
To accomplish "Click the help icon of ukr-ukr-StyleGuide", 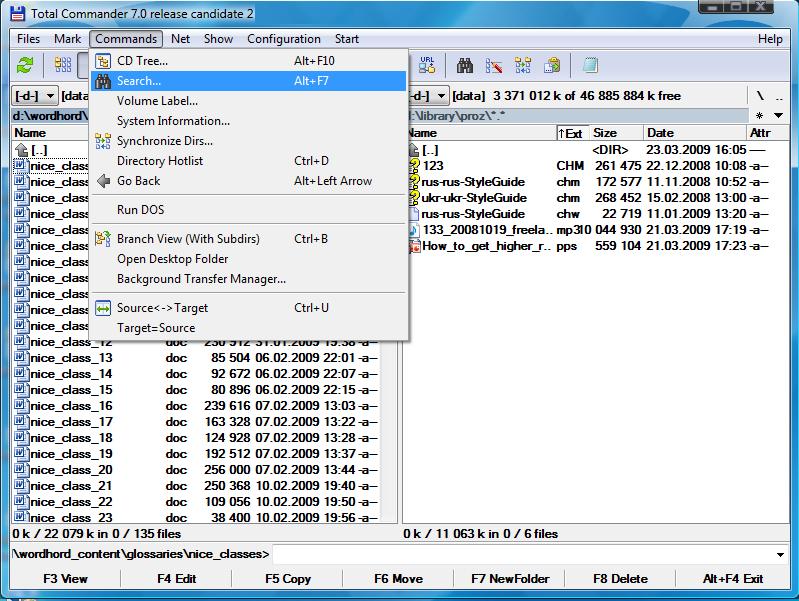I will click(414, 198).
